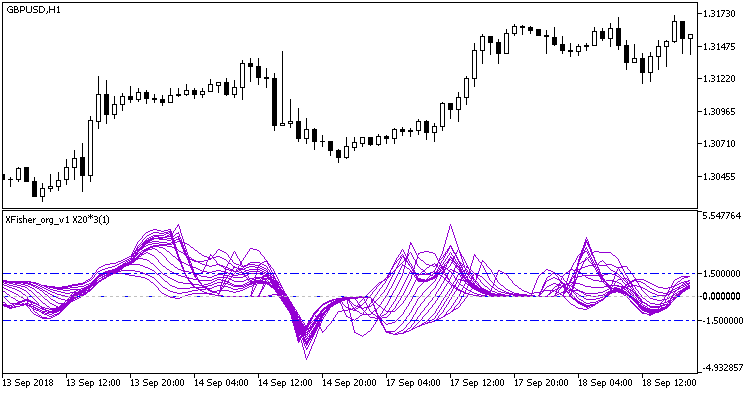Image resolution: width=750 pixels, height=394 pixels.
Task: Click the 14 Sep 20:00 time label
Action: [x=349, y=383]
